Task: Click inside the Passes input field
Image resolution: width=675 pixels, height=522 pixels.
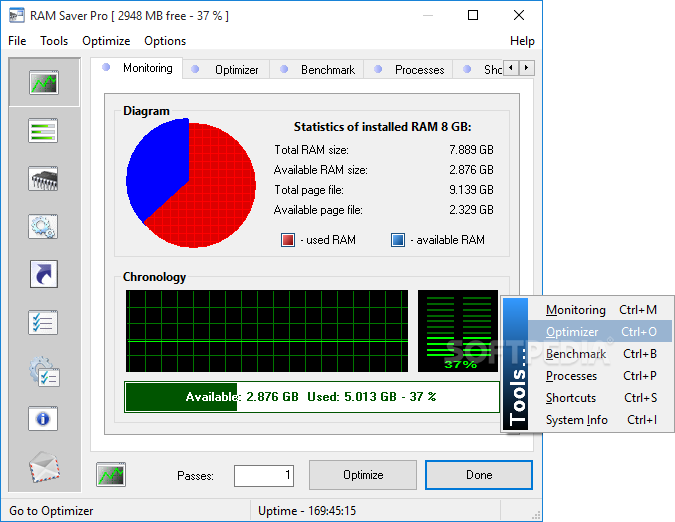Action: pos(264,476)
